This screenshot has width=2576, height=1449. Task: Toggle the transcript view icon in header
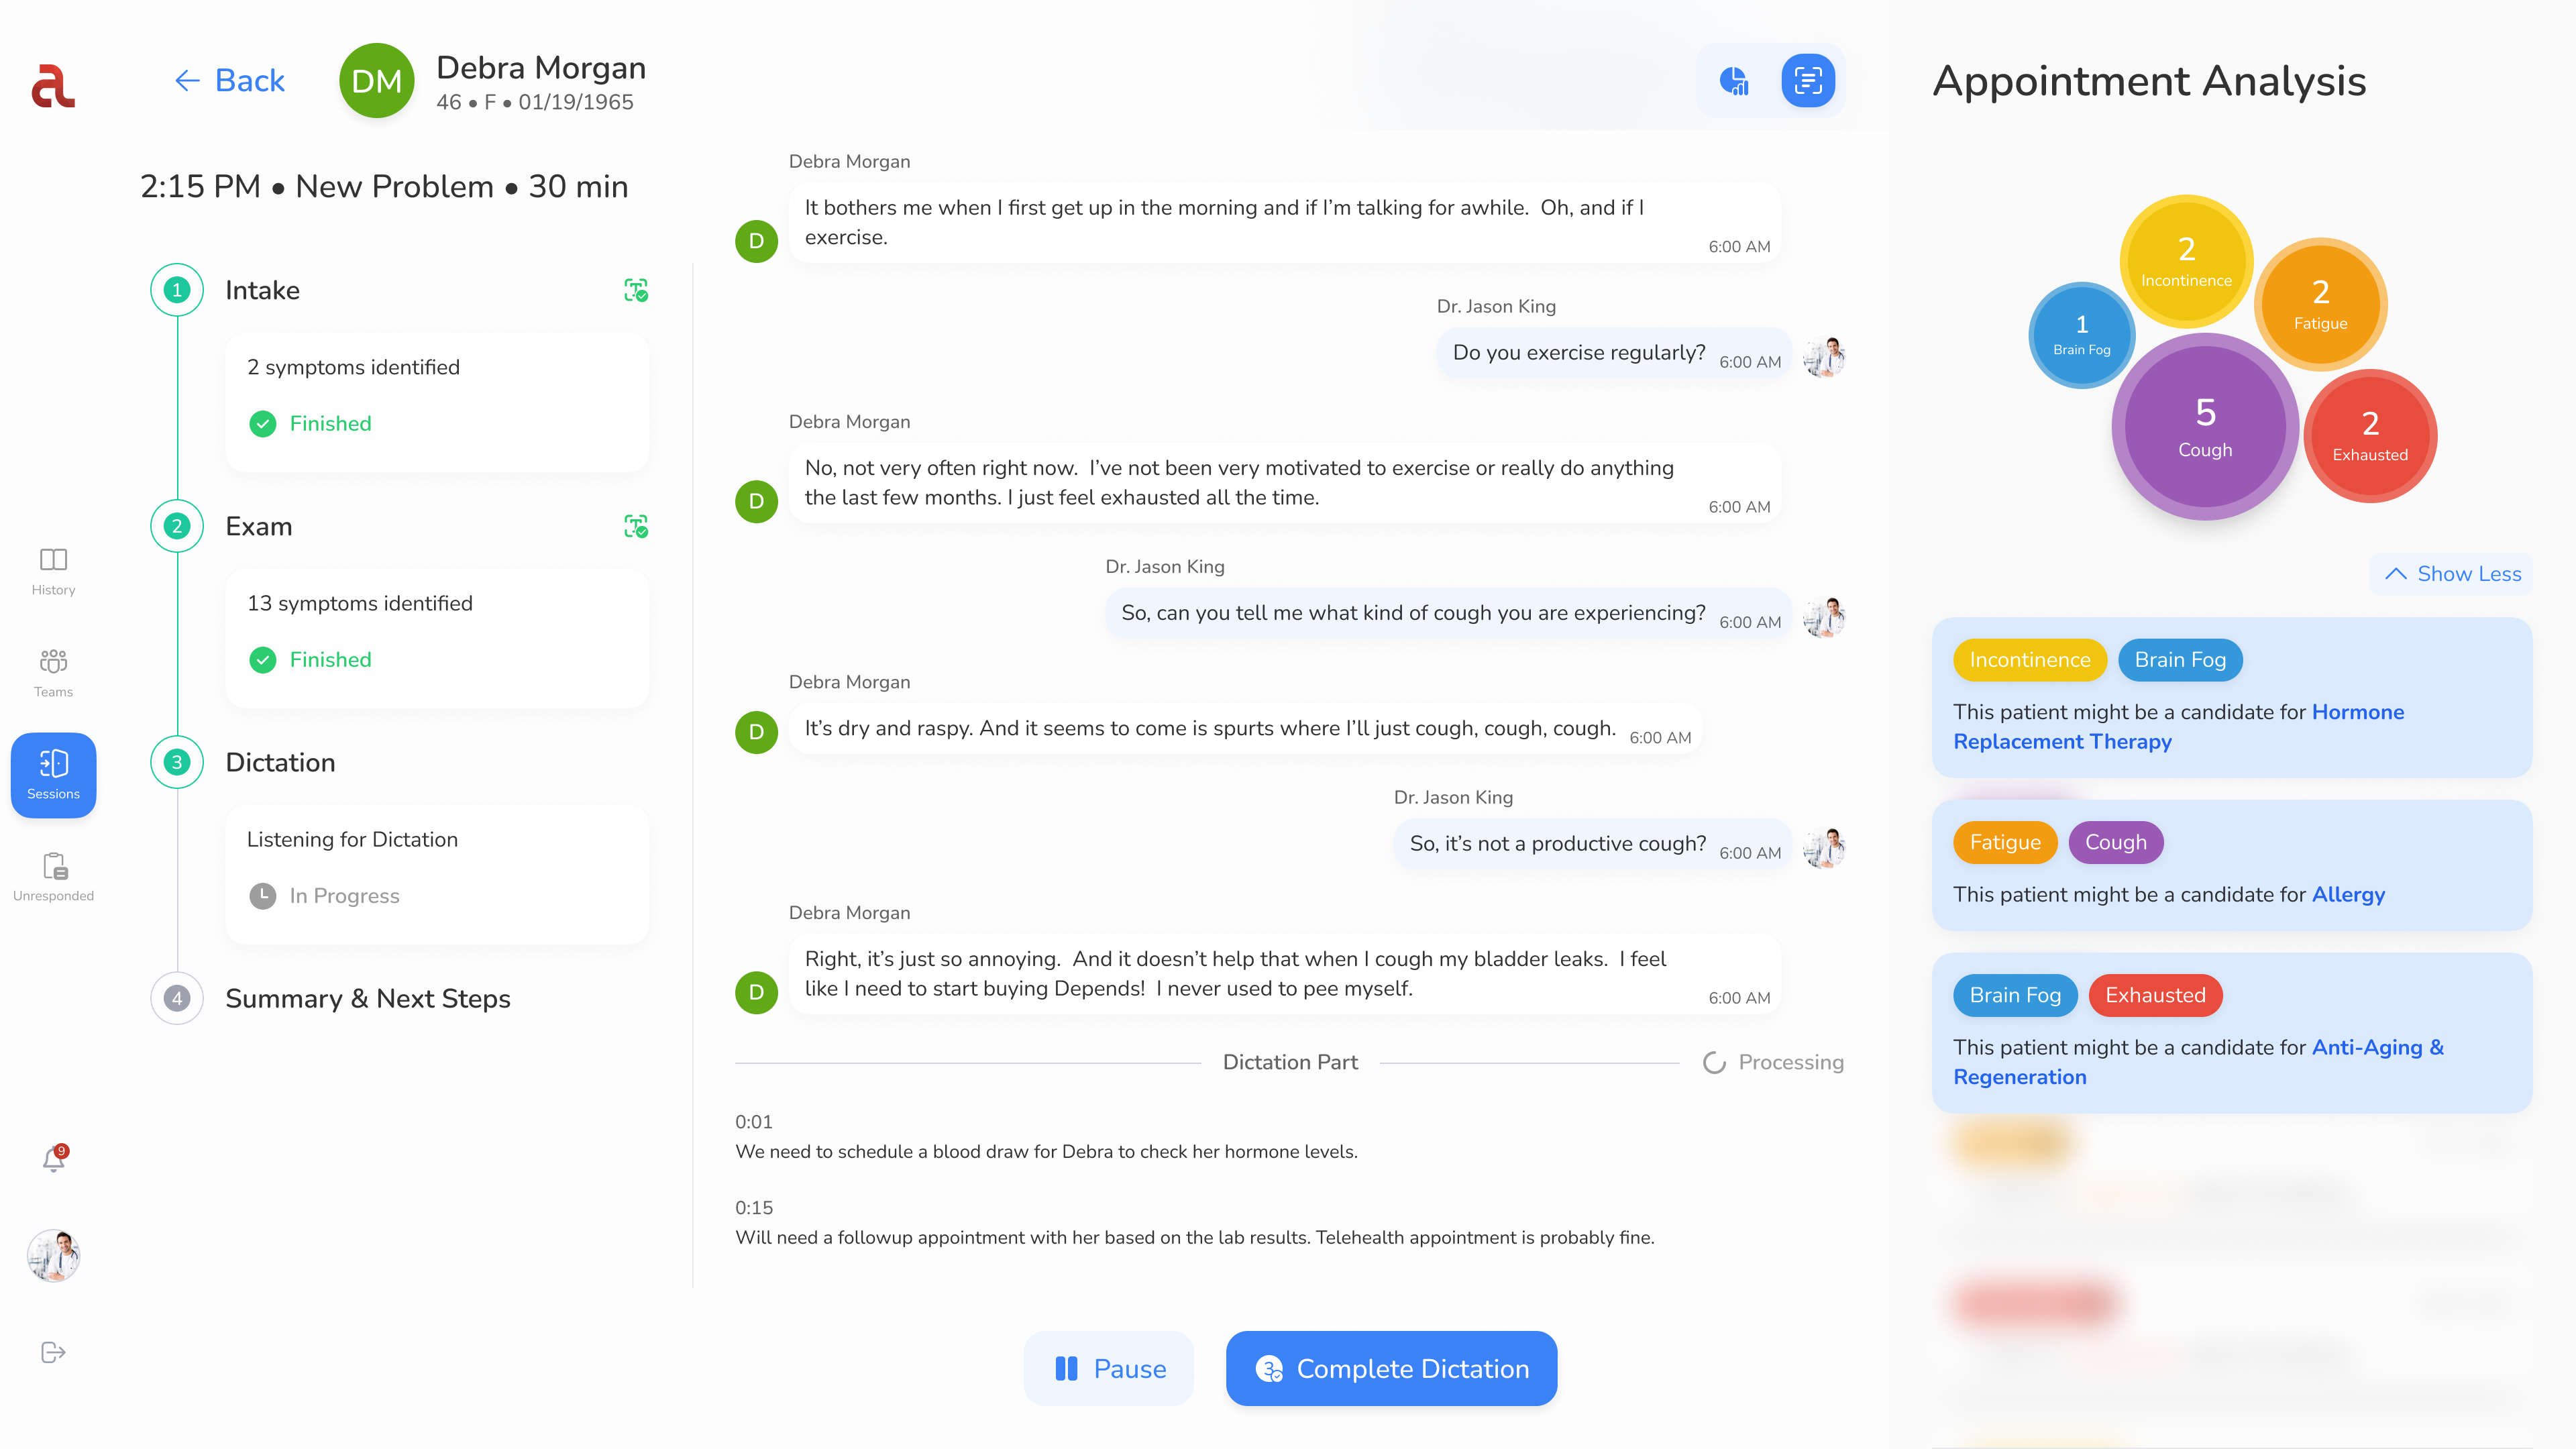coord(1808,81)
